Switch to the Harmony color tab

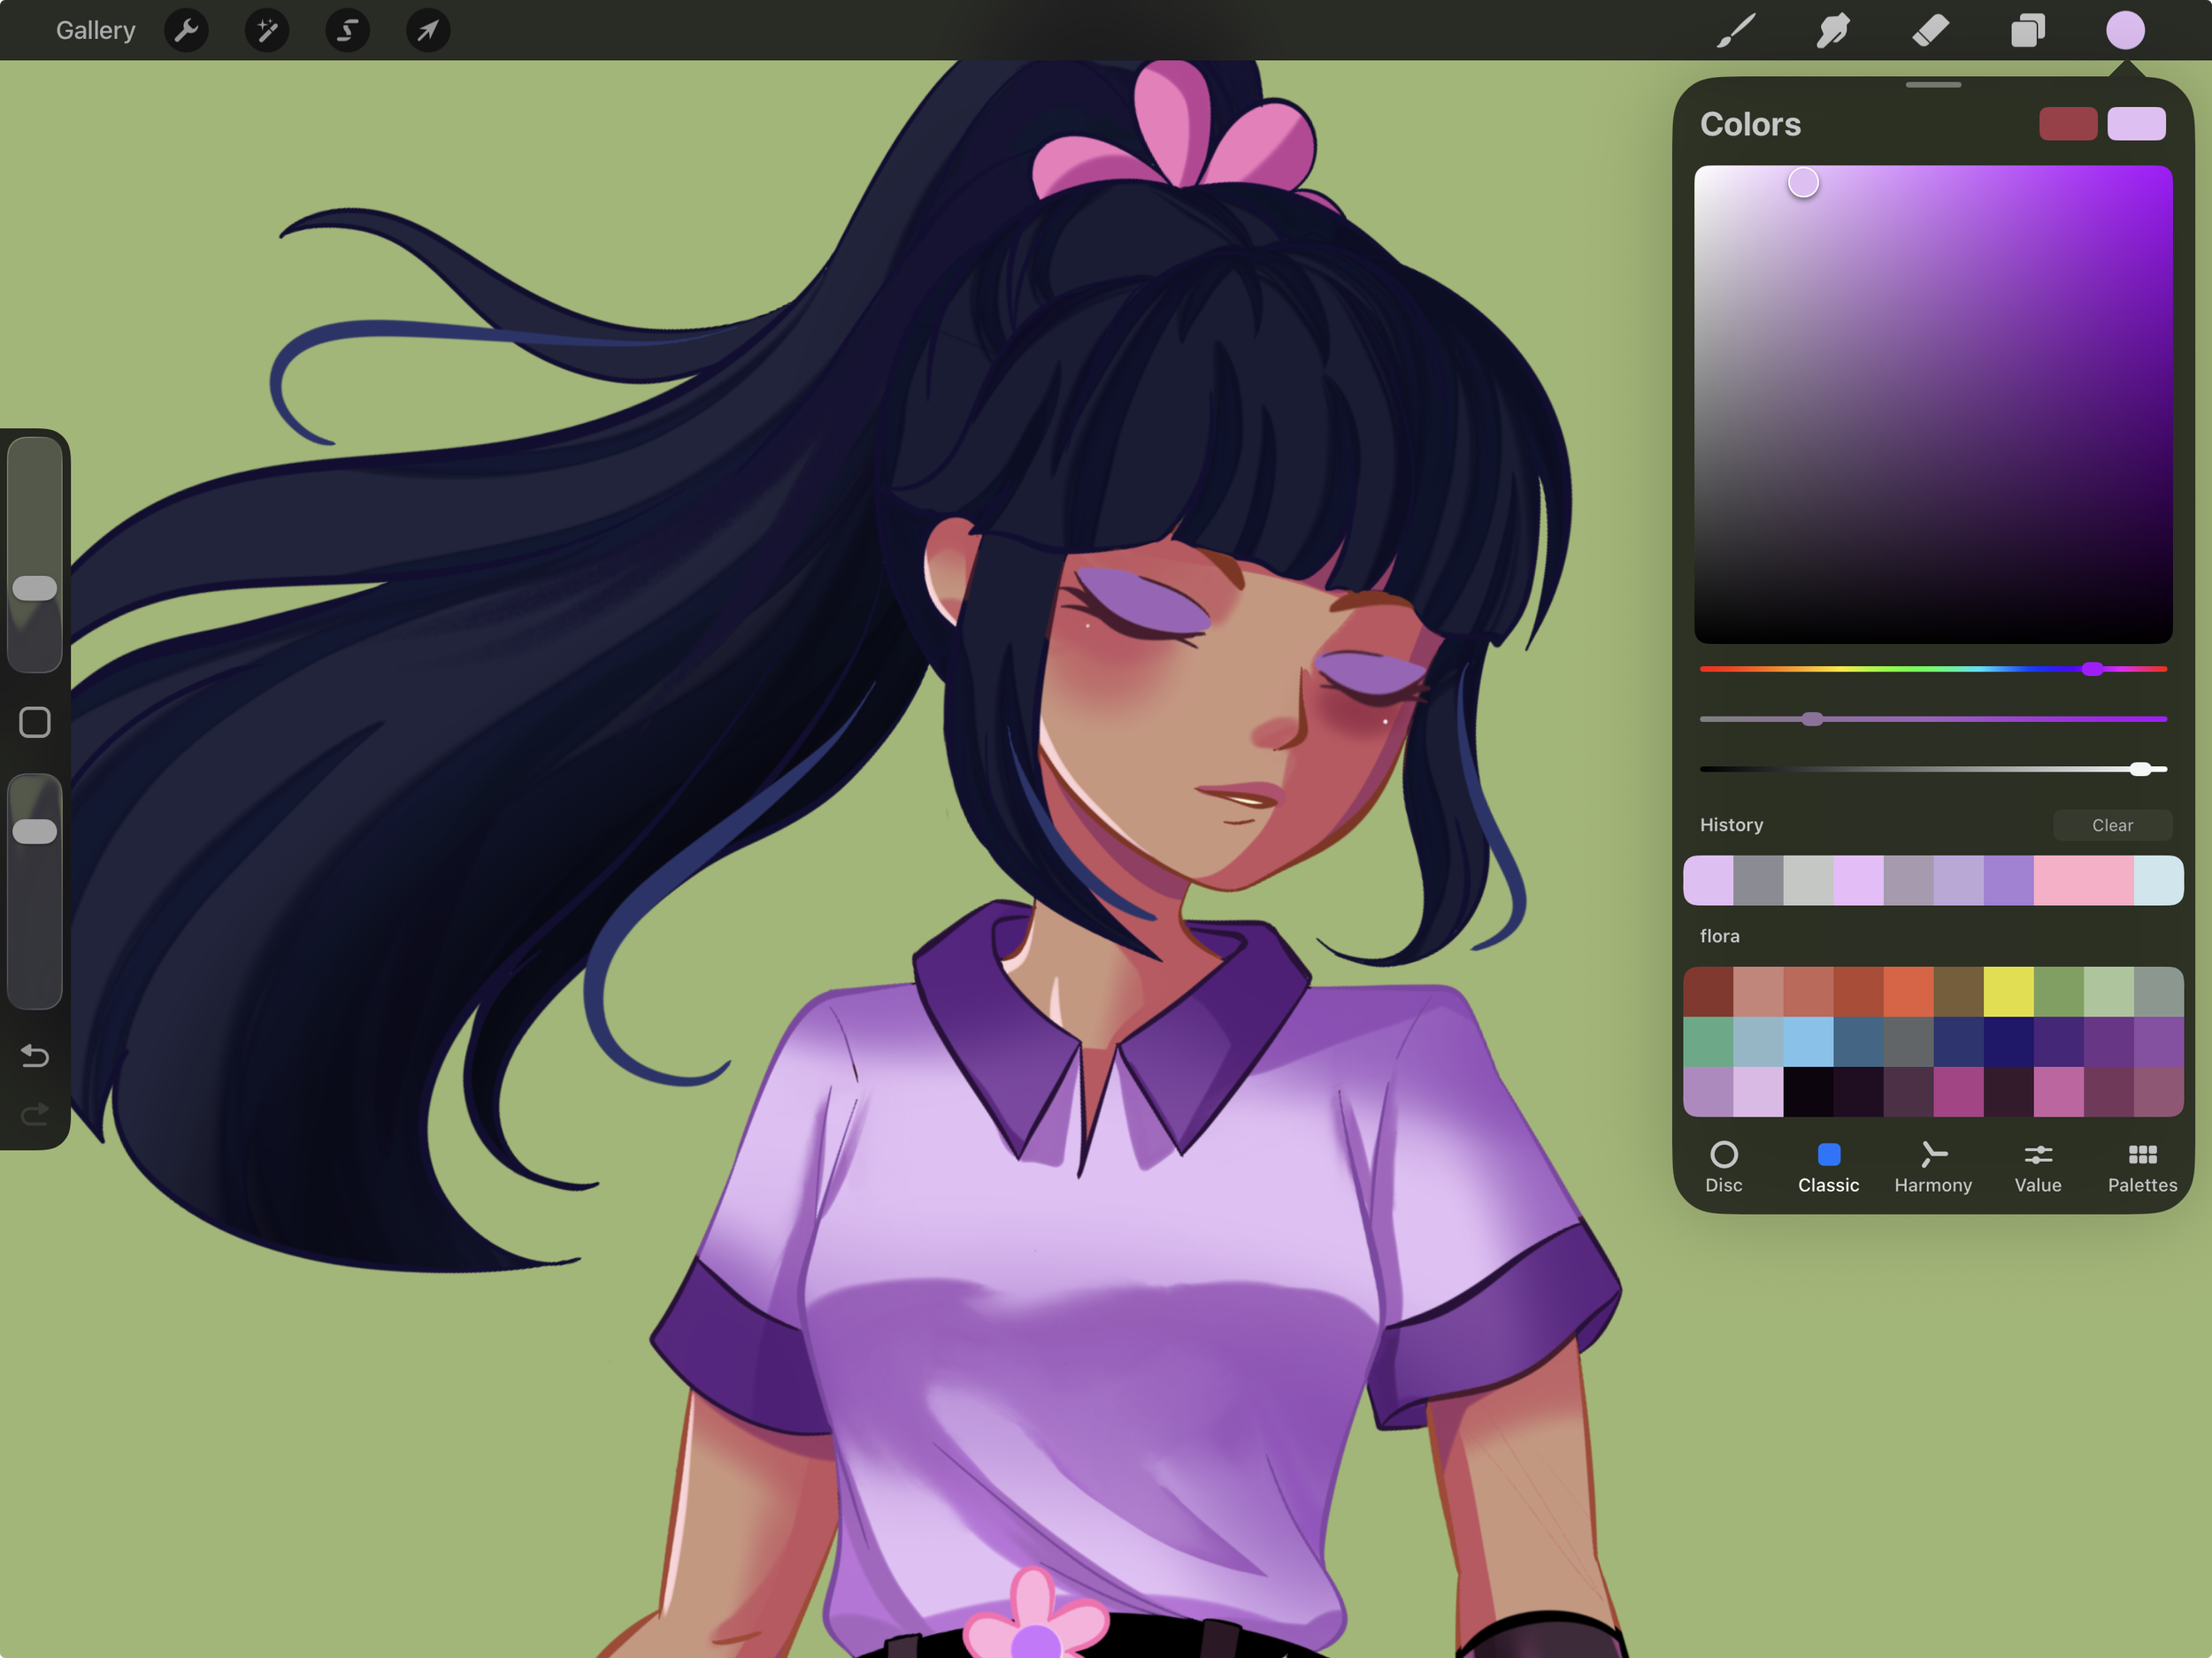click(1932, 1167)
